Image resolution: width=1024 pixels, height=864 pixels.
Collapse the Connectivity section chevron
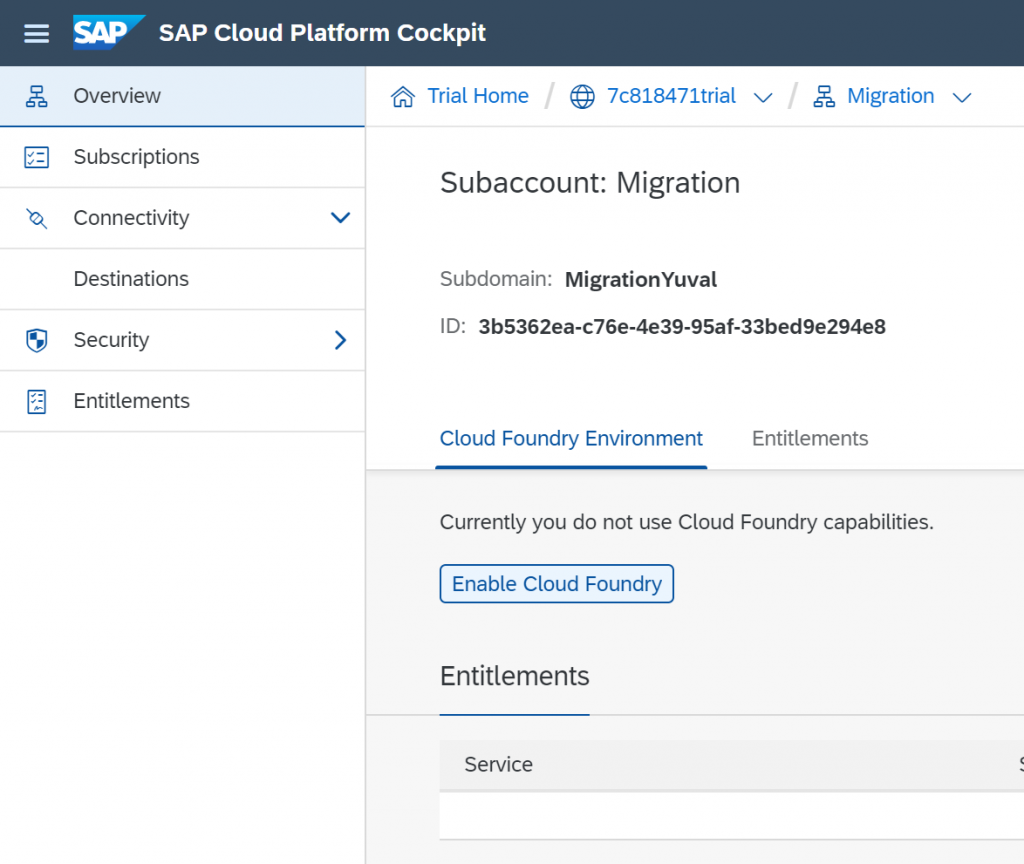[x=340, y=217]
